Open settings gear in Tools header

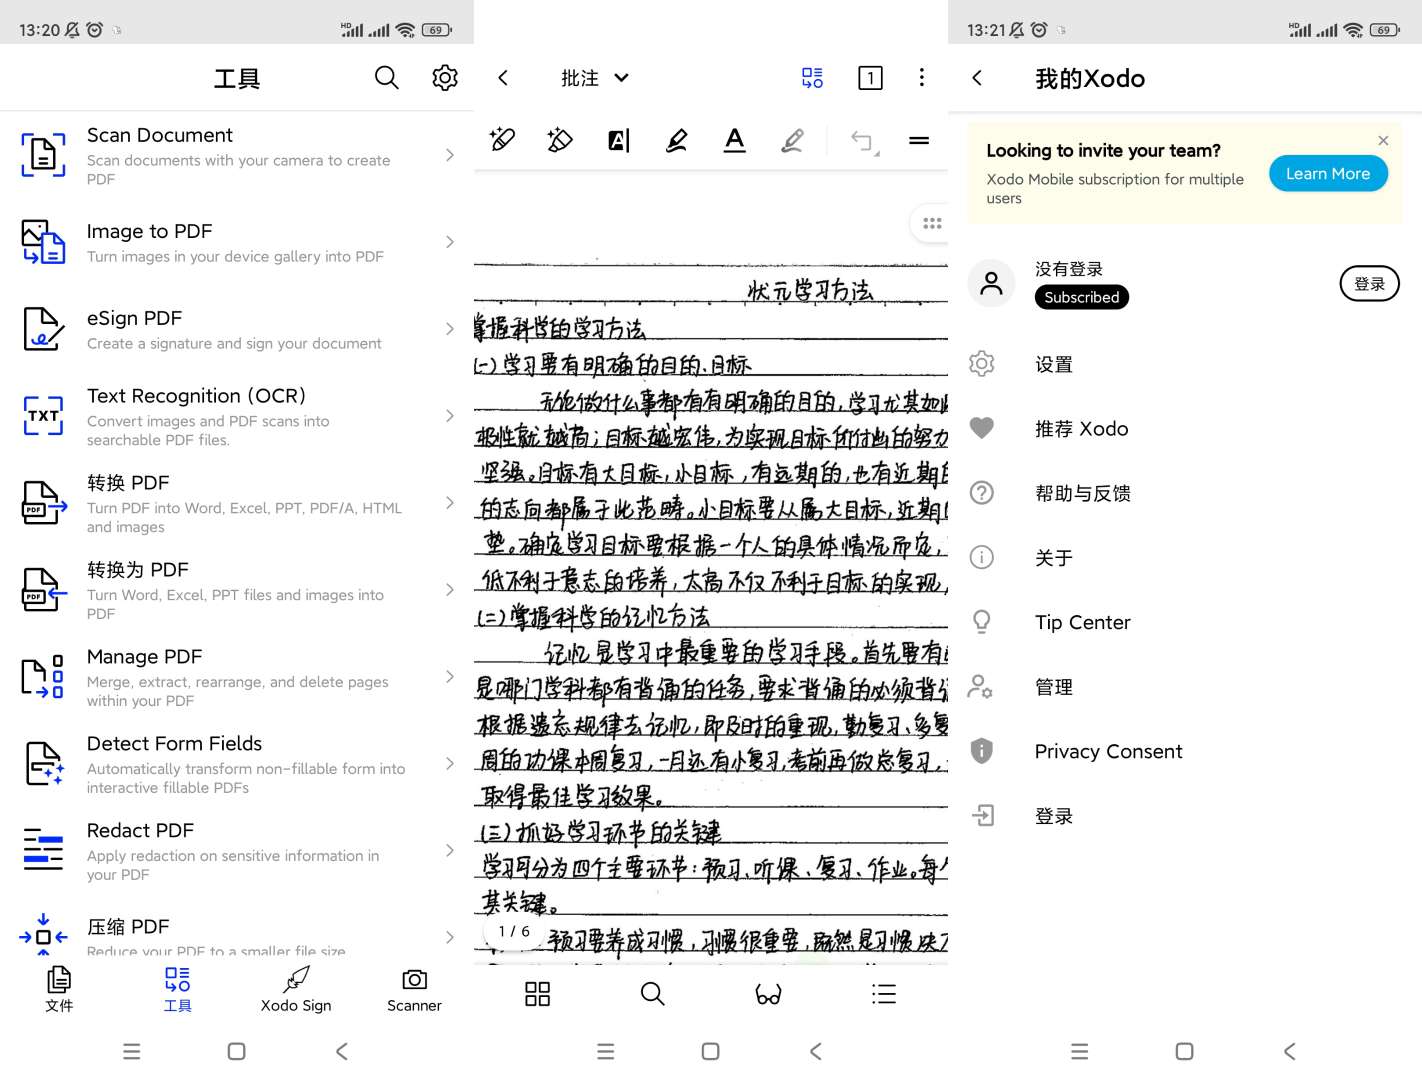[445, 78]
